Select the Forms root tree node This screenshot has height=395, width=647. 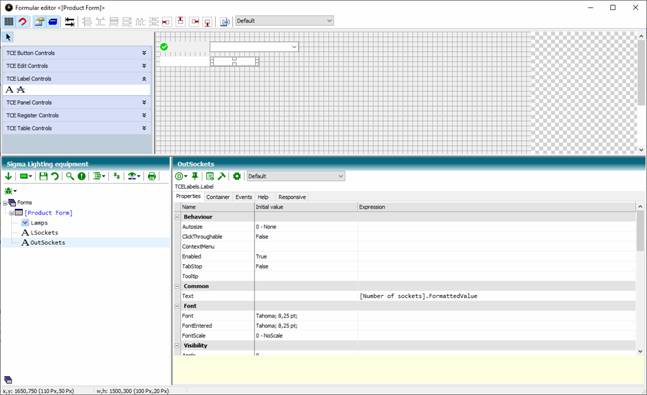24,202
